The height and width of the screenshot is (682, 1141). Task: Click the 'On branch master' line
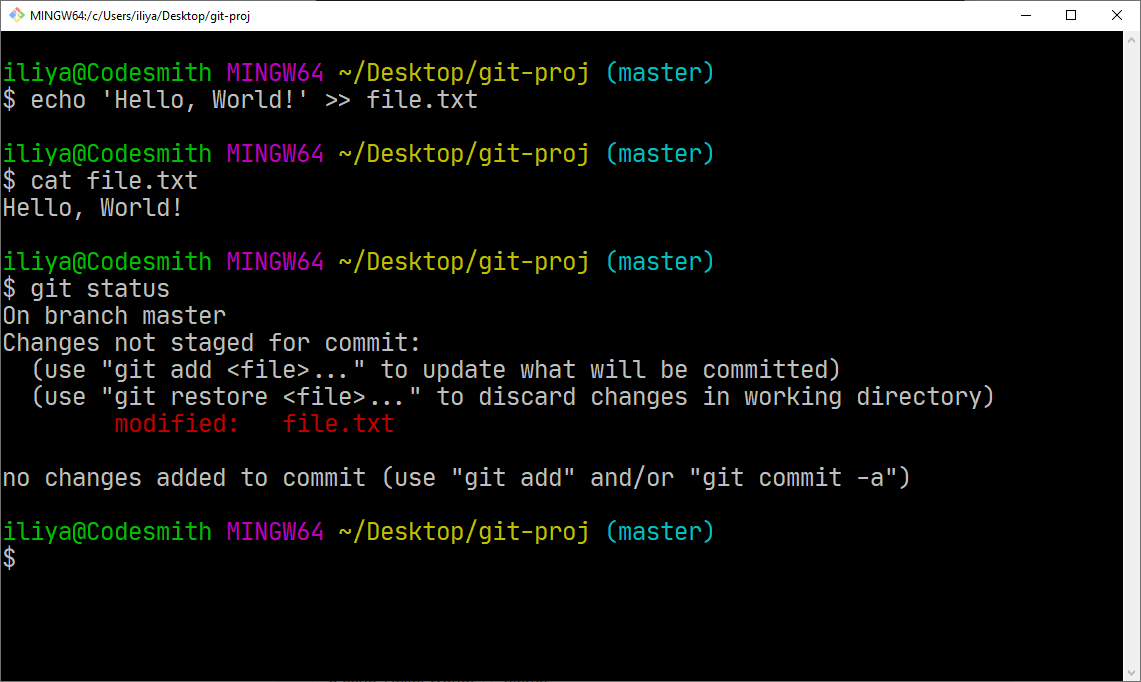[x=114, y=316]
